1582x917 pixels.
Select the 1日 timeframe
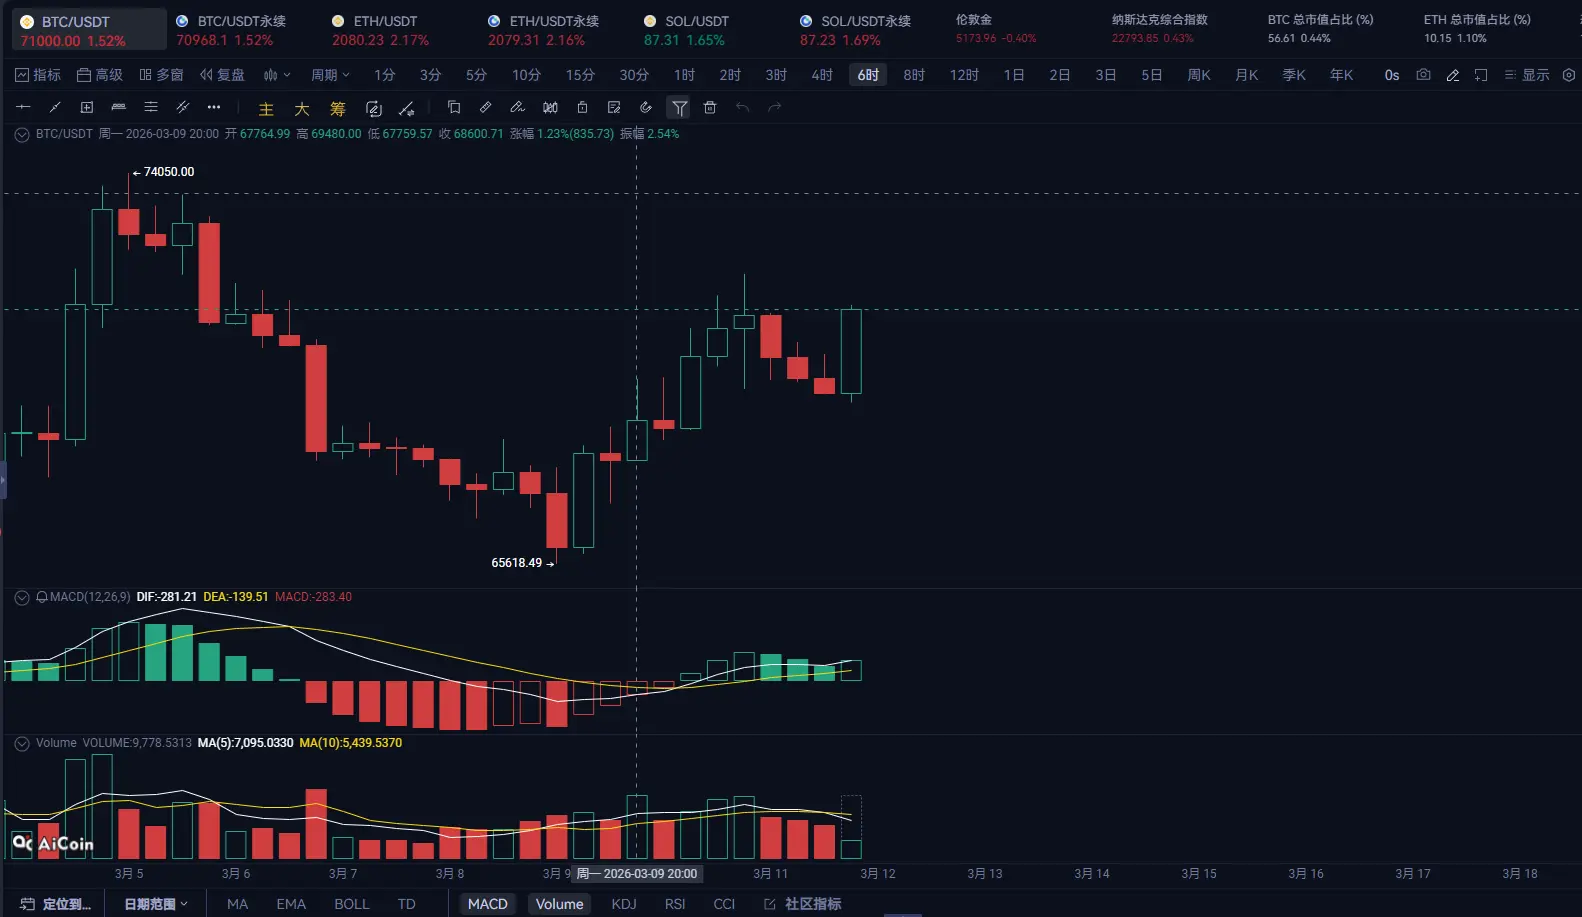1014,75
